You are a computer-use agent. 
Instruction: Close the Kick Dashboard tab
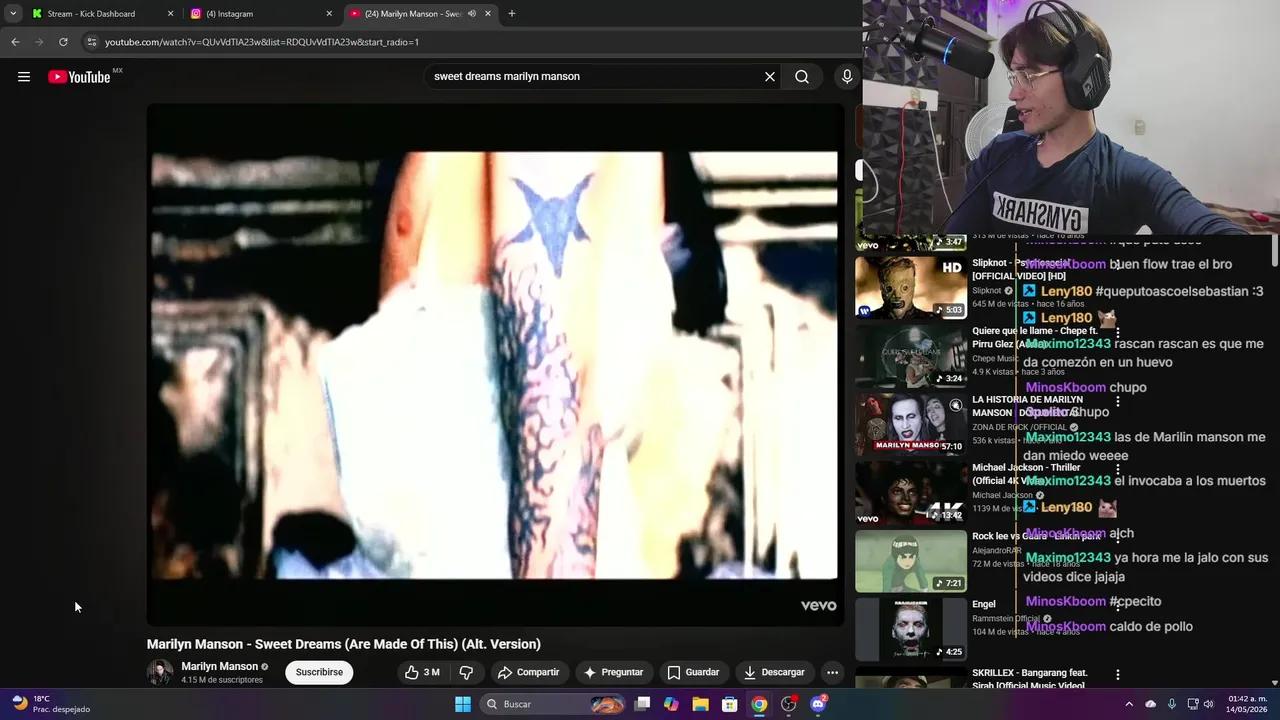[x=170, y=14]
